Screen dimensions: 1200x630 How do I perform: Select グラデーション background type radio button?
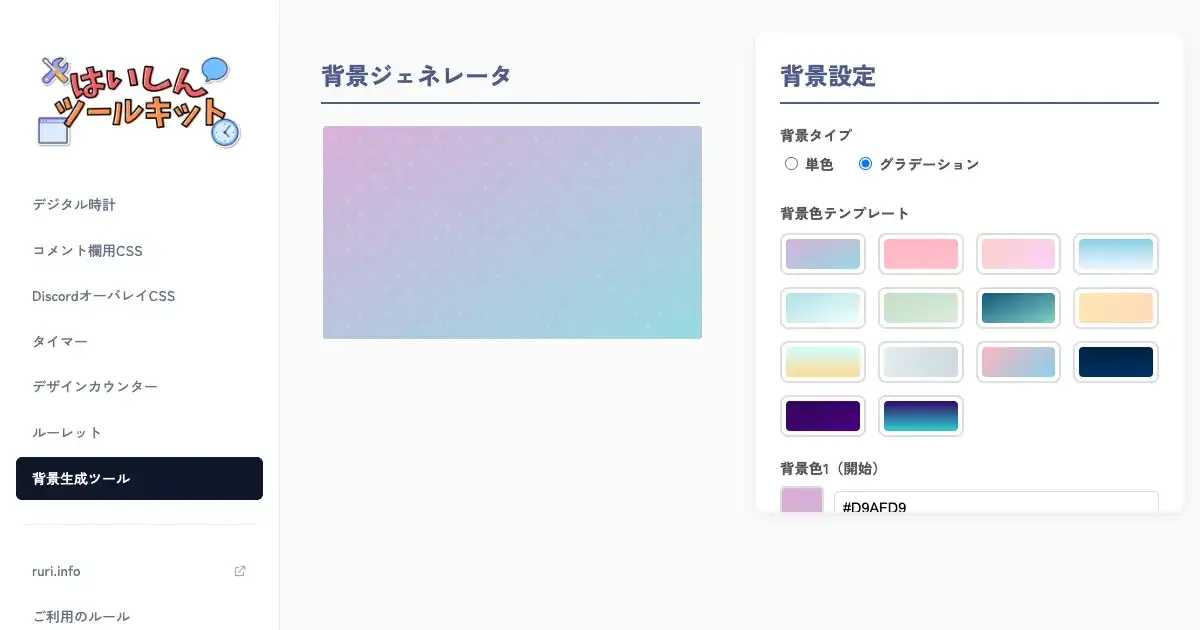[x=865, y=164]
